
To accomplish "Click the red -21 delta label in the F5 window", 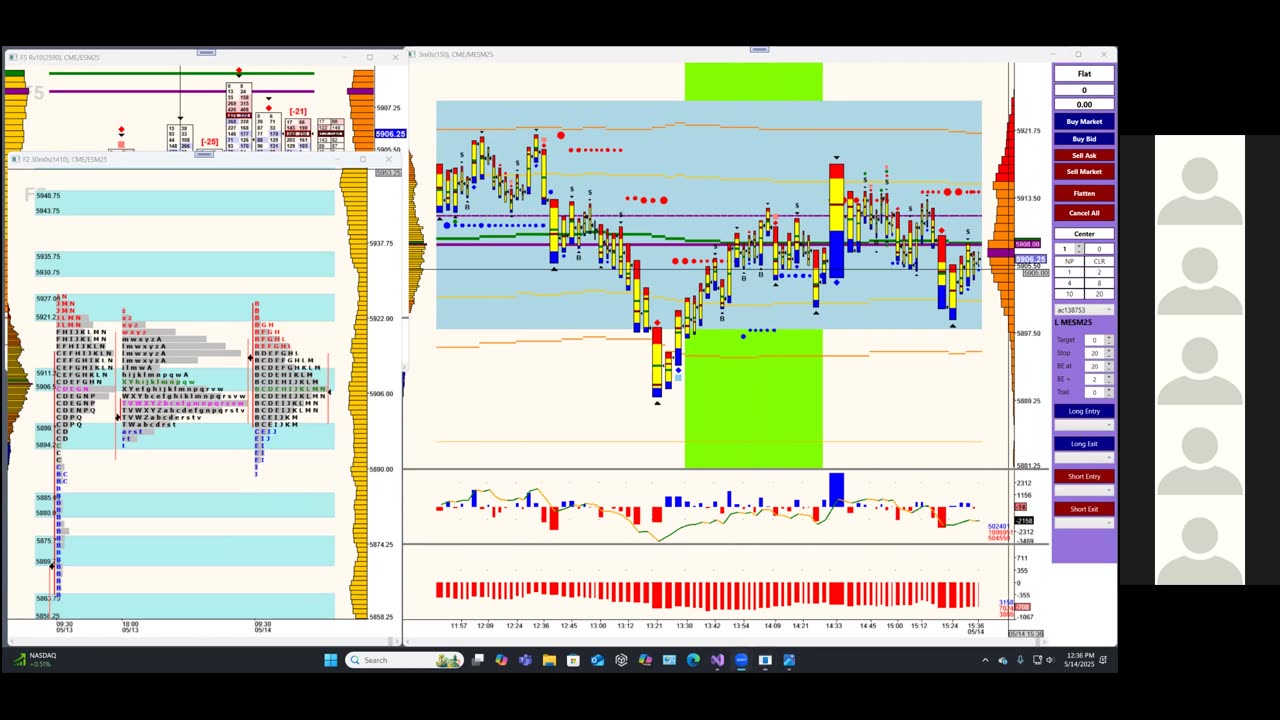I will [298, 112].
